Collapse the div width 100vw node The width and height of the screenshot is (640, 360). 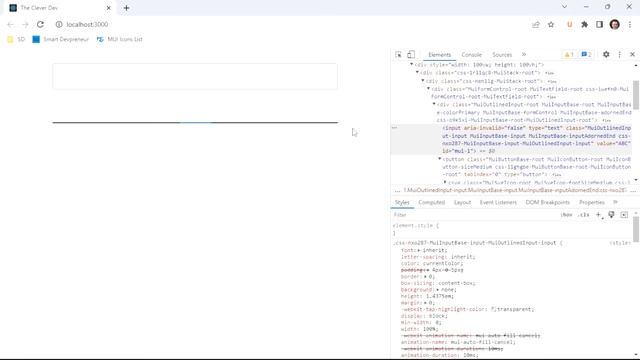411,64
